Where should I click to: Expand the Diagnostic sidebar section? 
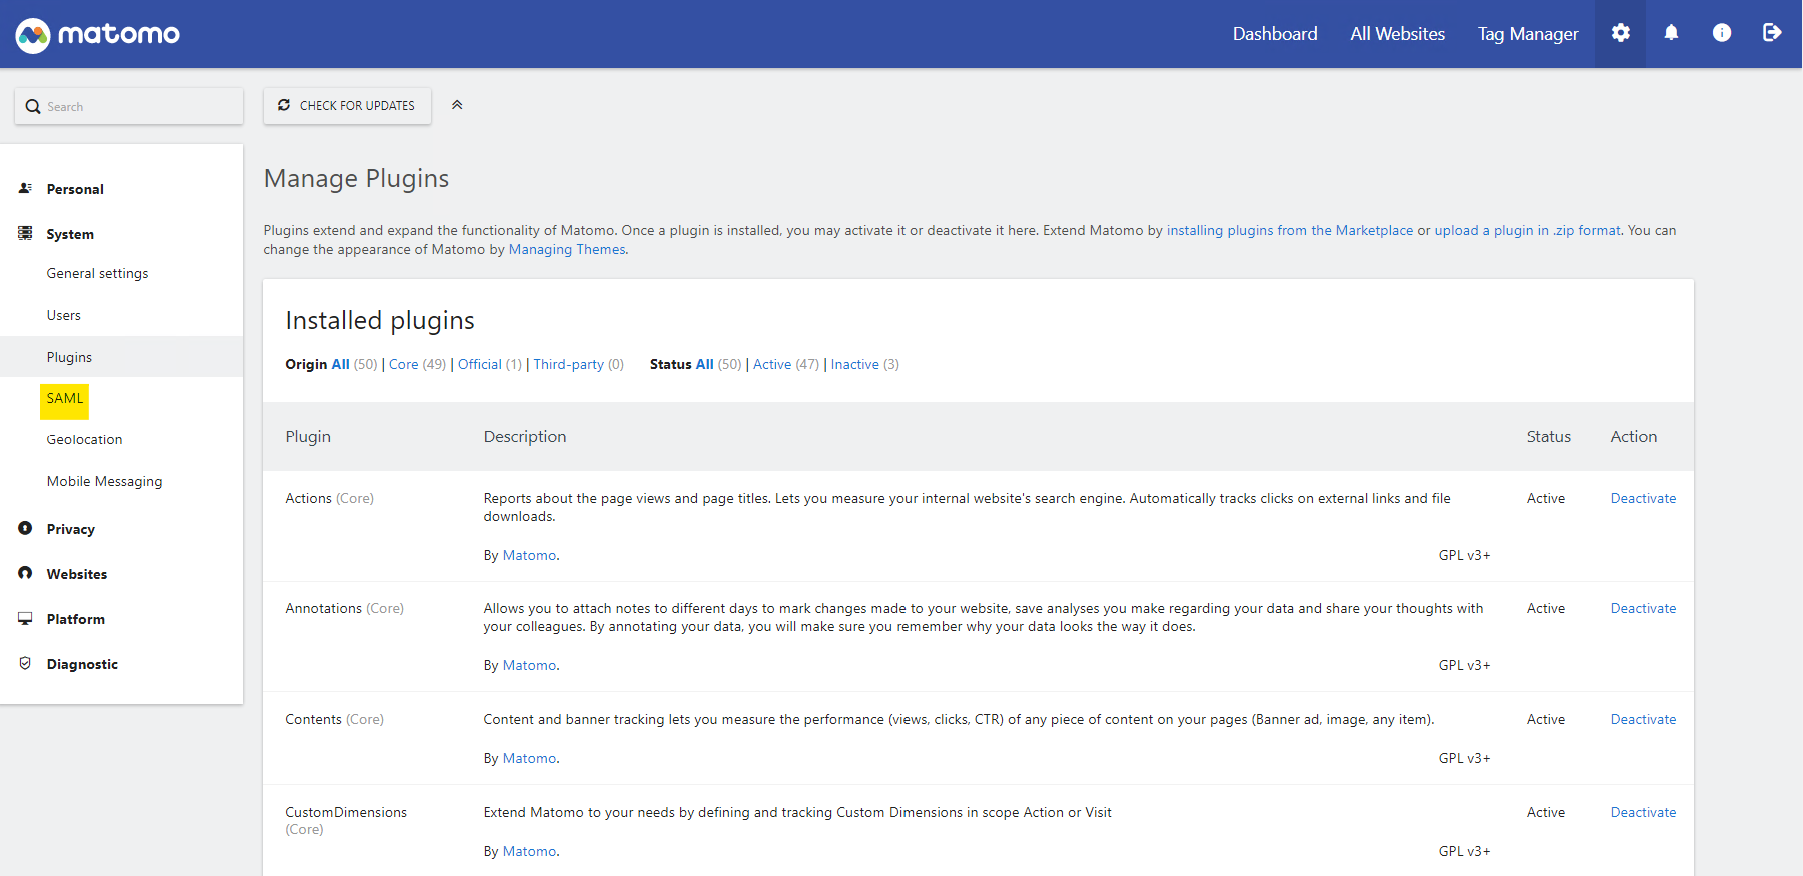click(x=82, y=664)
